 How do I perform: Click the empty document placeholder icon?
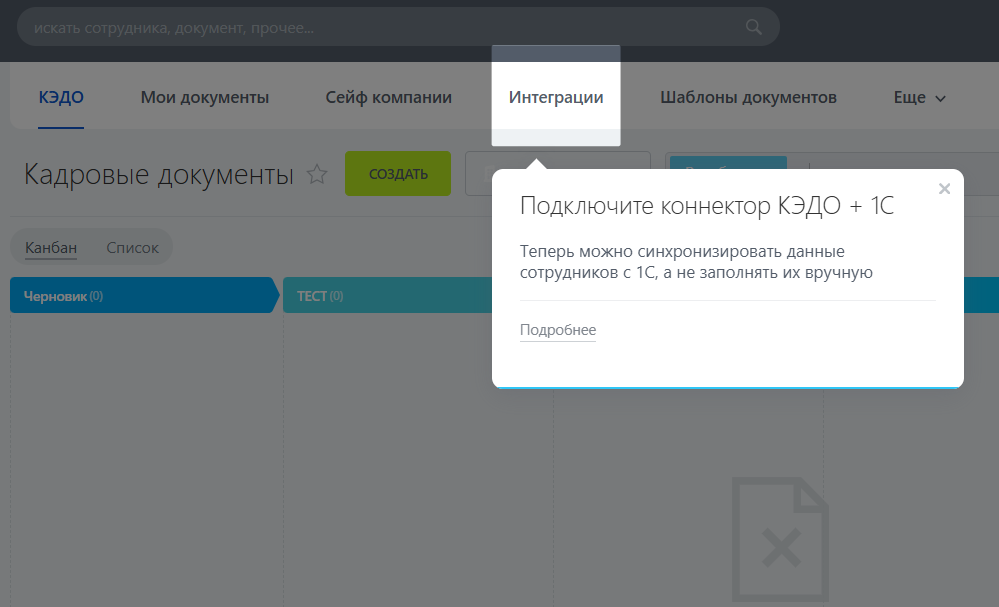(x=780, y=539)
